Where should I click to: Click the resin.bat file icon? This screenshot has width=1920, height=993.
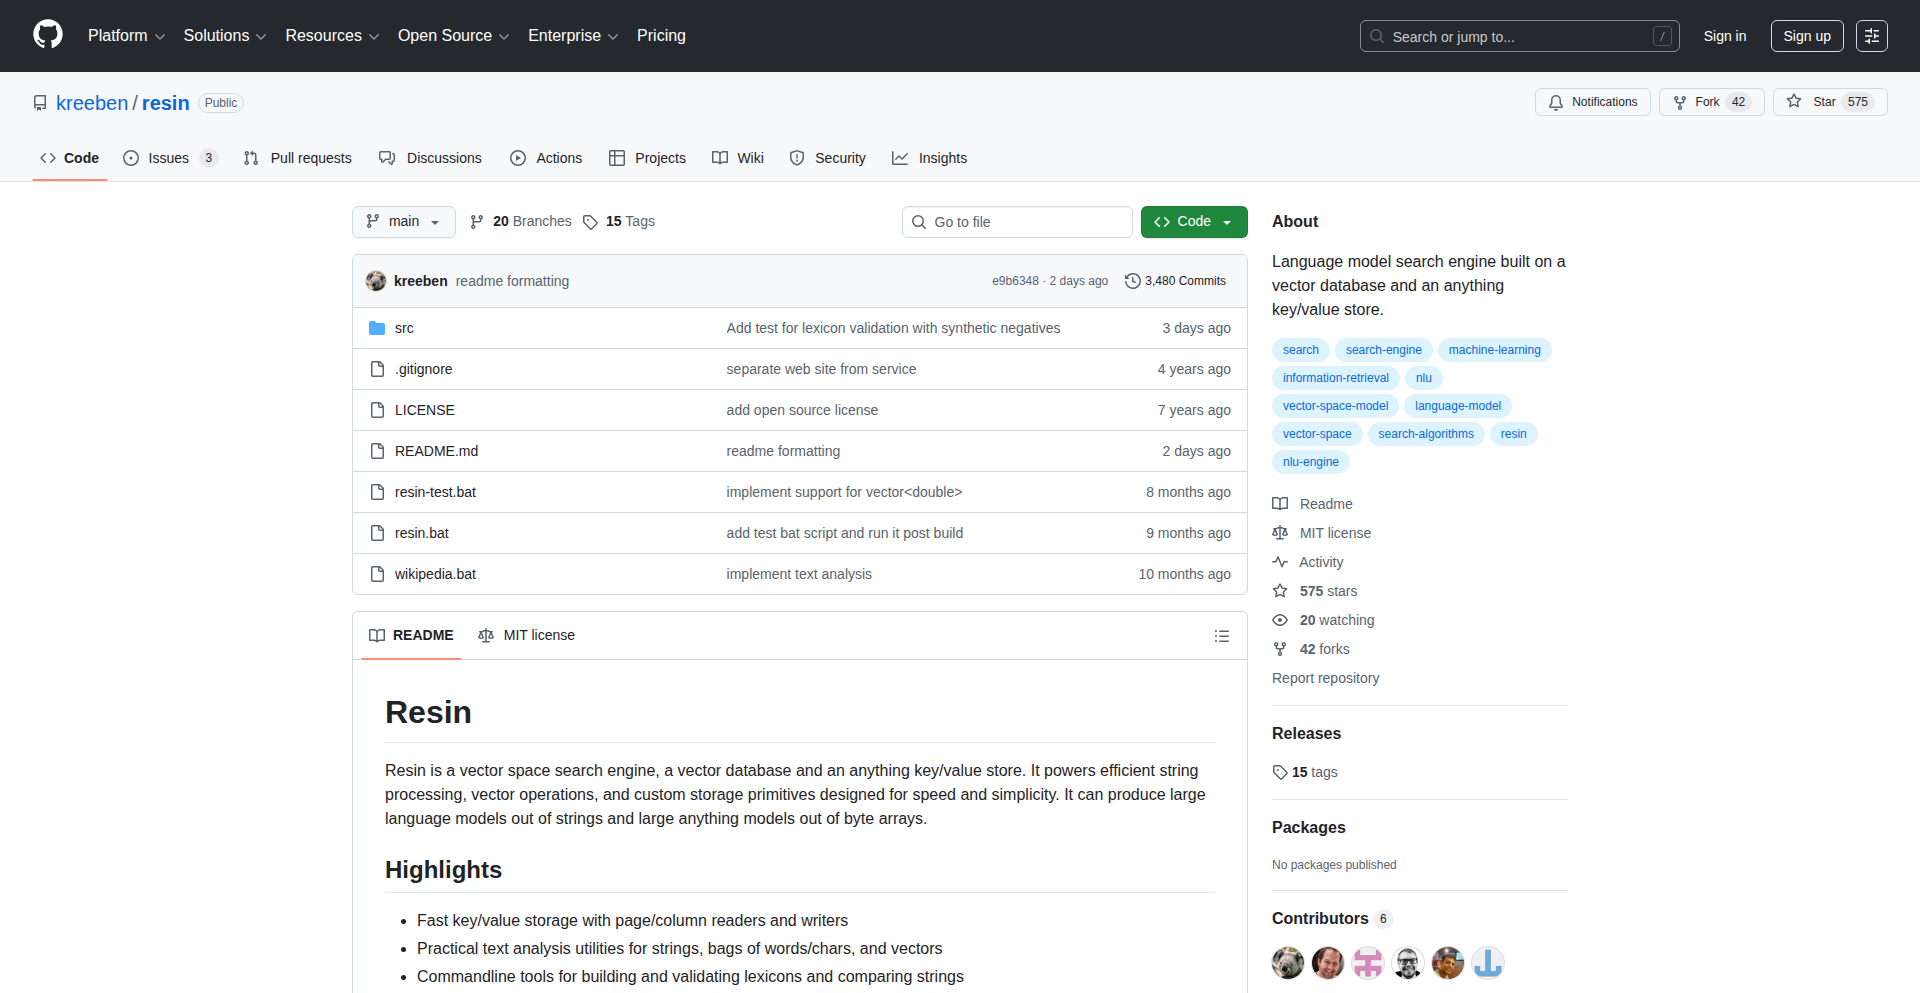pyautogui.click(x=377, y=533)
